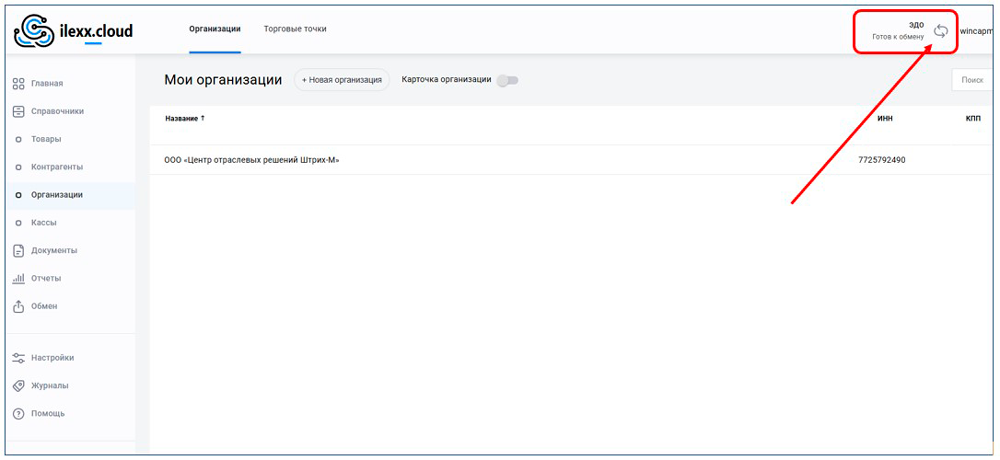Click the + Новая организация button
This screenshot has width=1000, height=460.
point(342,80)
